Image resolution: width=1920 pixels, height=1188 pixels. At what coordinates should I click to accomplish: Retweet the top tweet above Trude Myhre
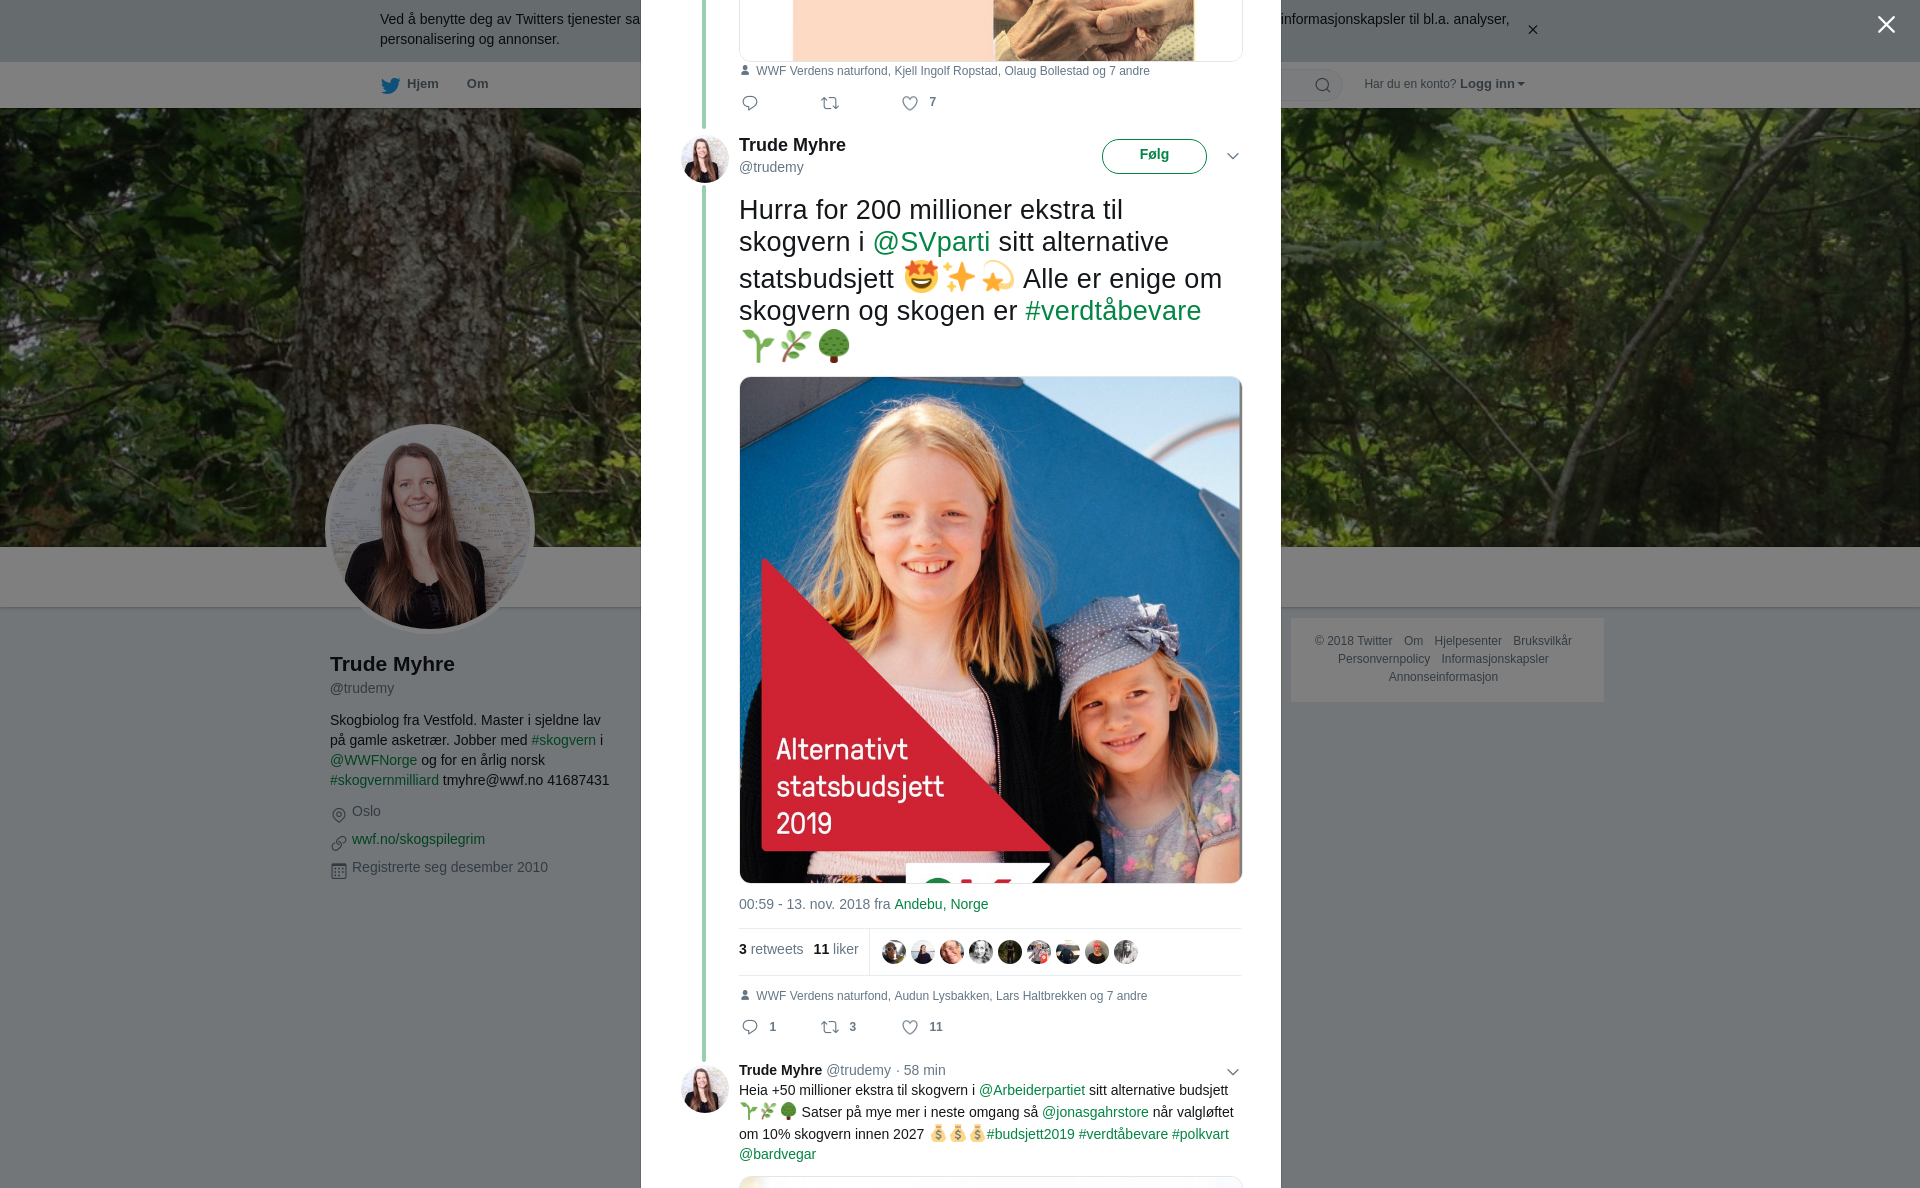pos(830,103)
